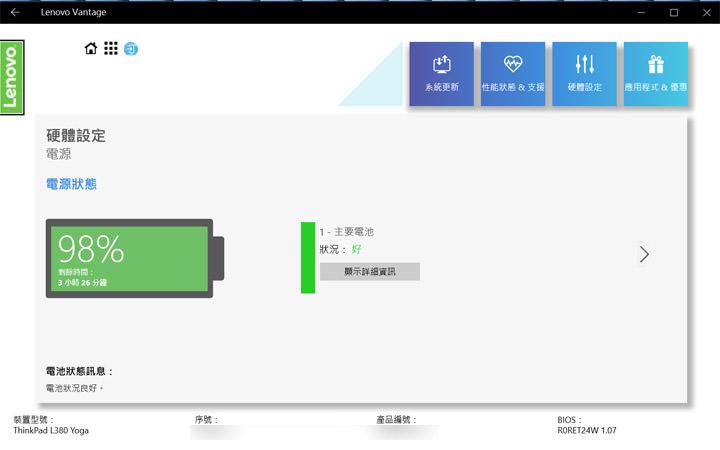This screenshot has width=720, height=450.
Task: Click the green Lenovo logo
Action: pyautogui.click(x=11, y=77)
